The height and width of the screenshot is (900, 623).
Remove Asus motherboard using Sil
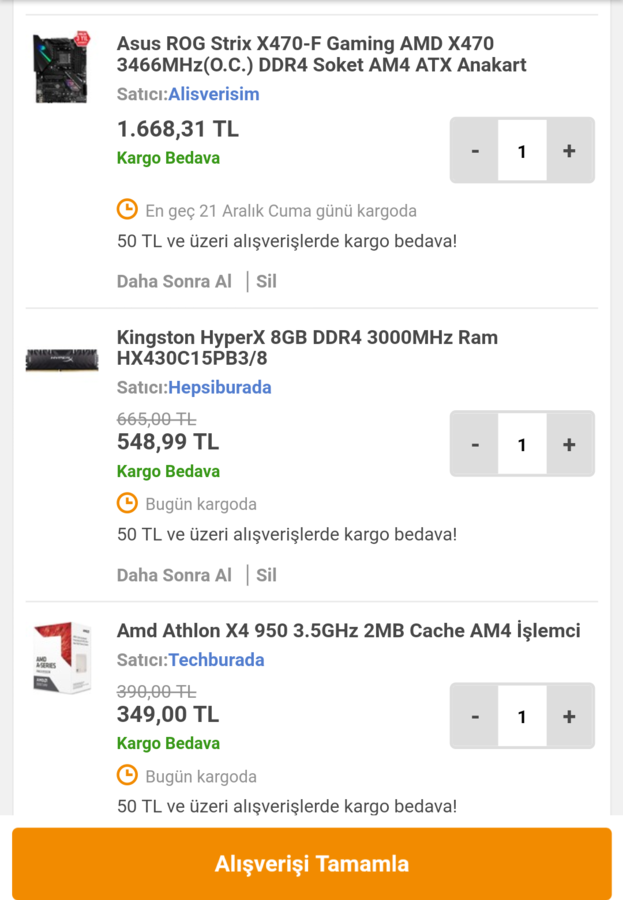266,281
